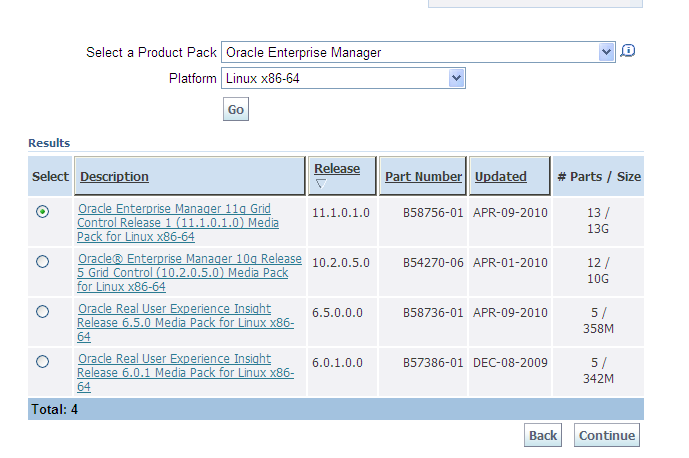Select Enterprise Manager 10g Release 5 radio

[42, 262]
